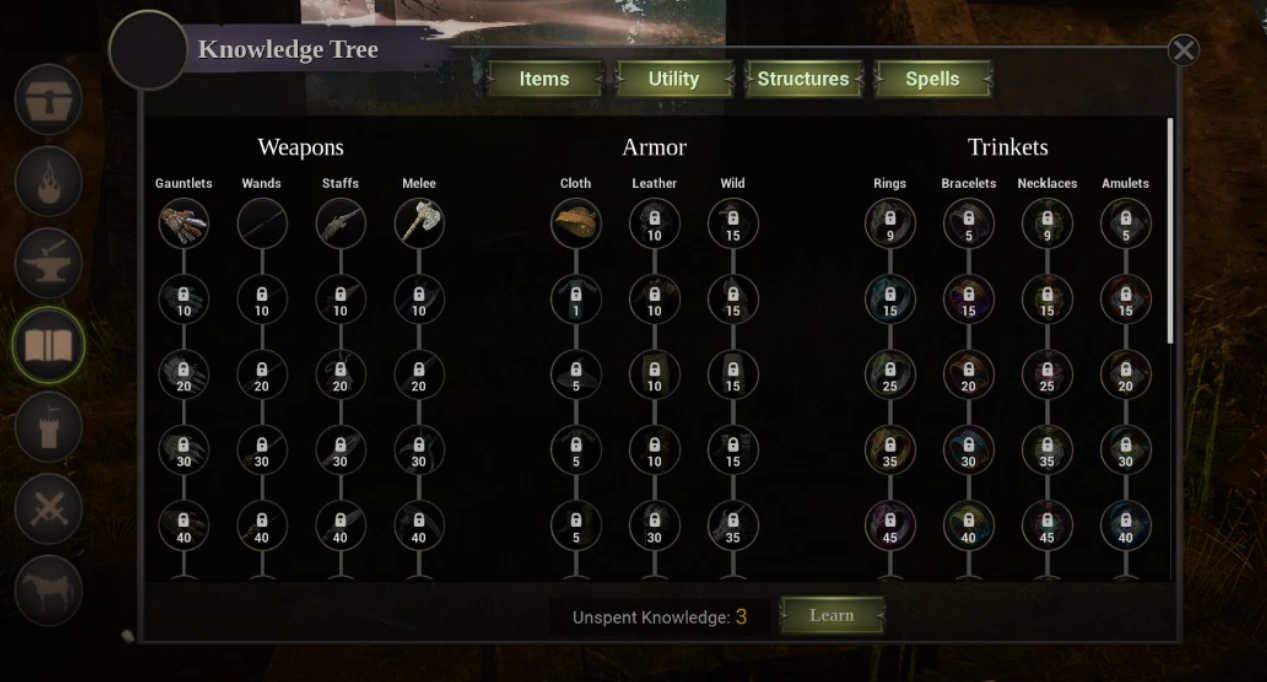Image resolution: width=1267 pixels, height=682 pixels.
Task: Select the unlocked Staffs weapon node
Action: pos(341,223)
